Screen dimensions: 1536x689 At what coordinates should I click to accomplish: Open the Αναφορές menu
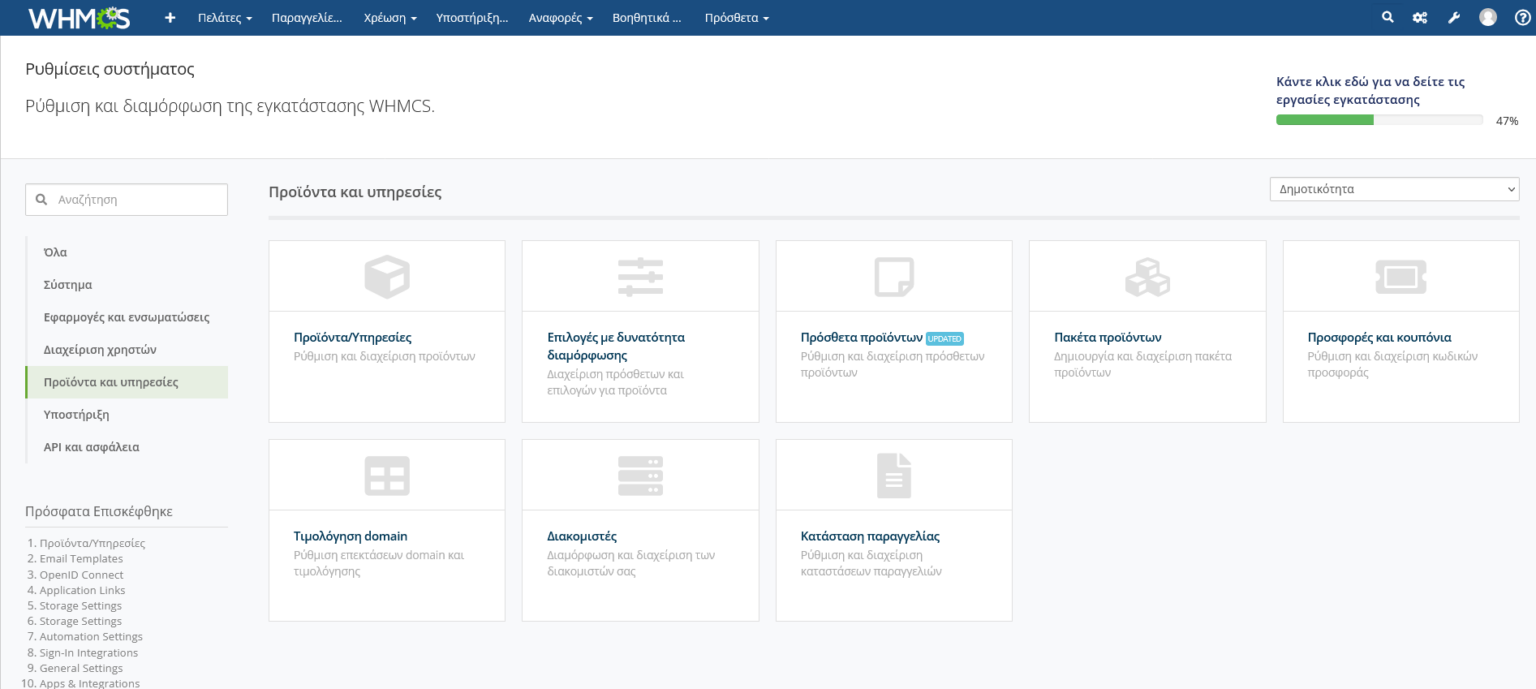[561, 18]
